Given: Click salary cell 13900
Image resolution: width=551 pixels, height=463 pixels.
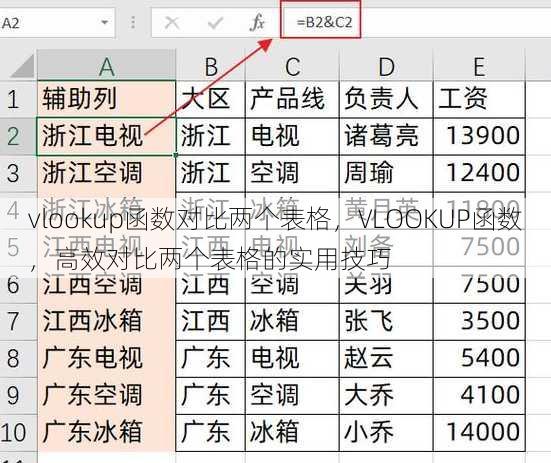Looking at the screenshot, I should 479,136.
